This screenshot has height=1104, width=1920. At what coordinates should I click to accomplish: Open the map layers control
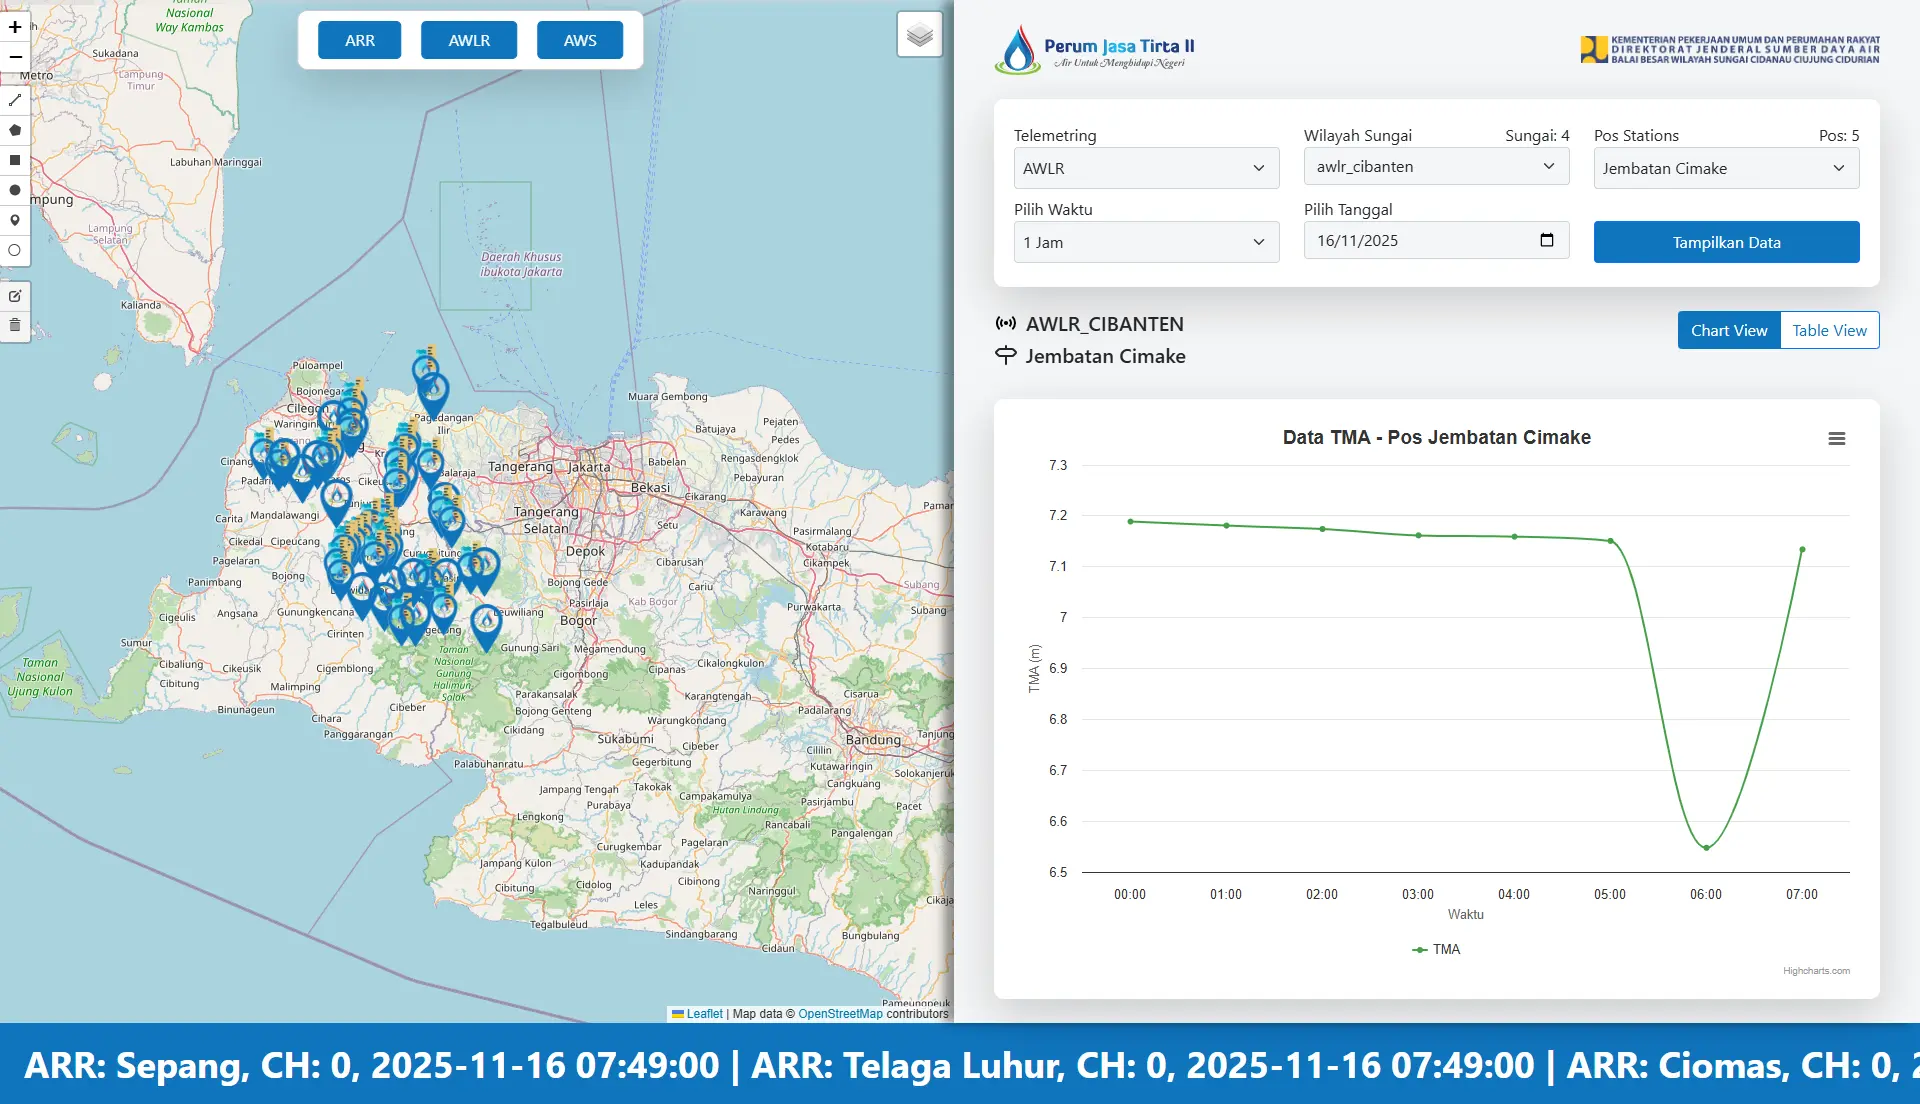(919, 36)
